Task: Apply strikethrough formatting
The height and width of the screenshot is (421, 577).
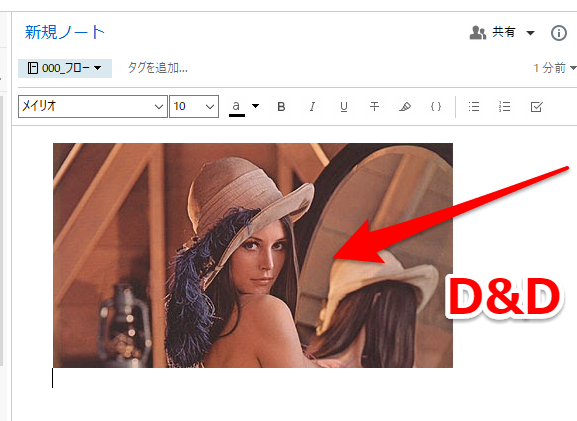Action: (374, 107)
